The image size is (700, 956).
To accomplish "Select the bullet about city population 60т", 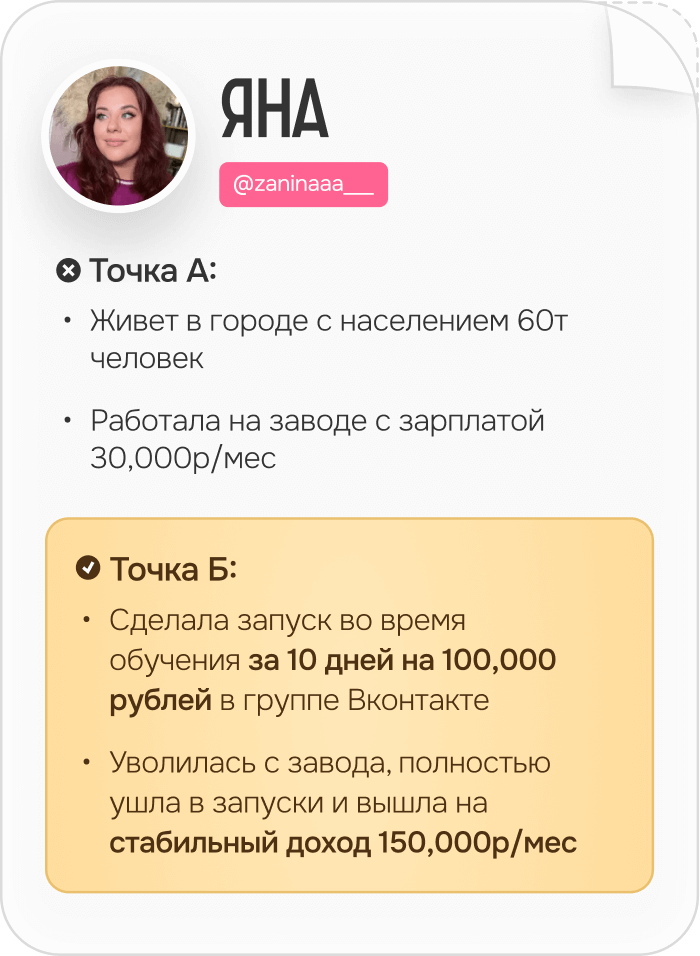I will coord(329,339).
